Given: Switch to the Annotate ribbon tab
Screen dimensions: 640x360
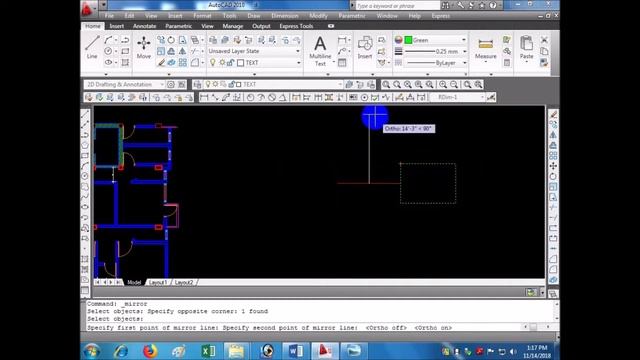Looking at the screenshot, I should [x=144, y=26].
